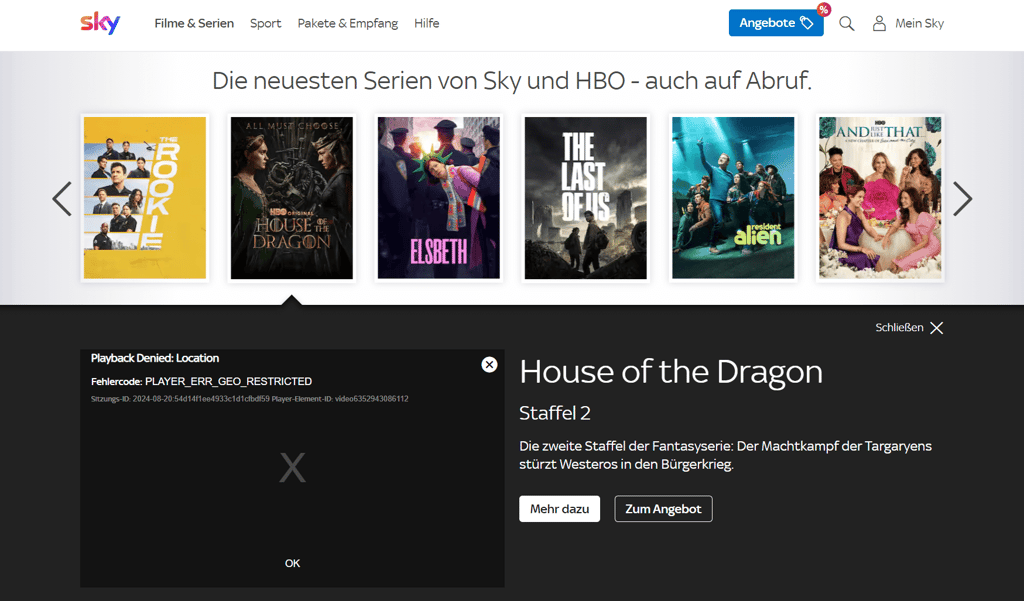
Task: Click the discount percent badge on Angebote
Action: (x=824, y=9)
